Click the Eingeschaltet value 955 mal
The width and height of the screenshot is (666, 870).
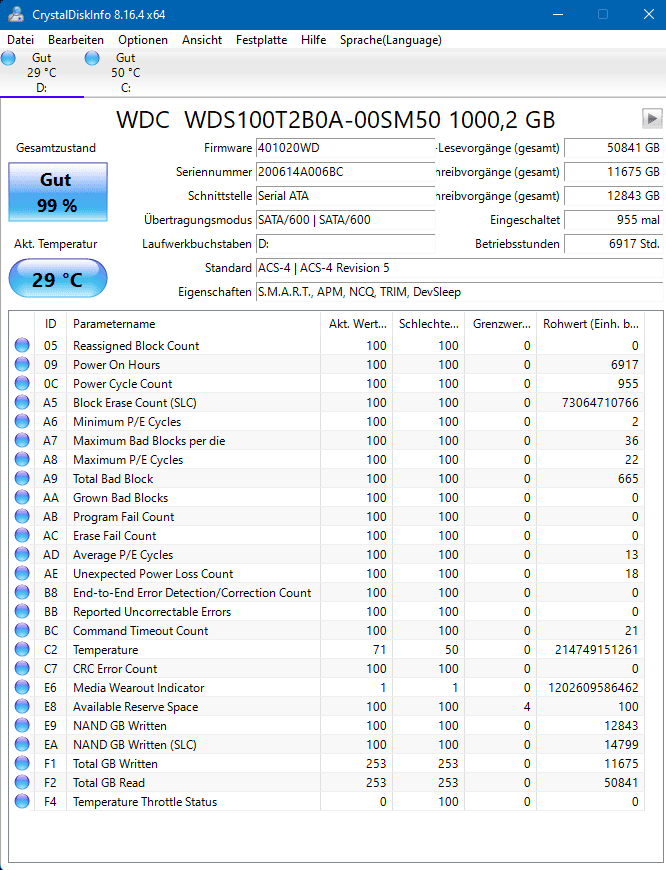click(x=613, y=220)
